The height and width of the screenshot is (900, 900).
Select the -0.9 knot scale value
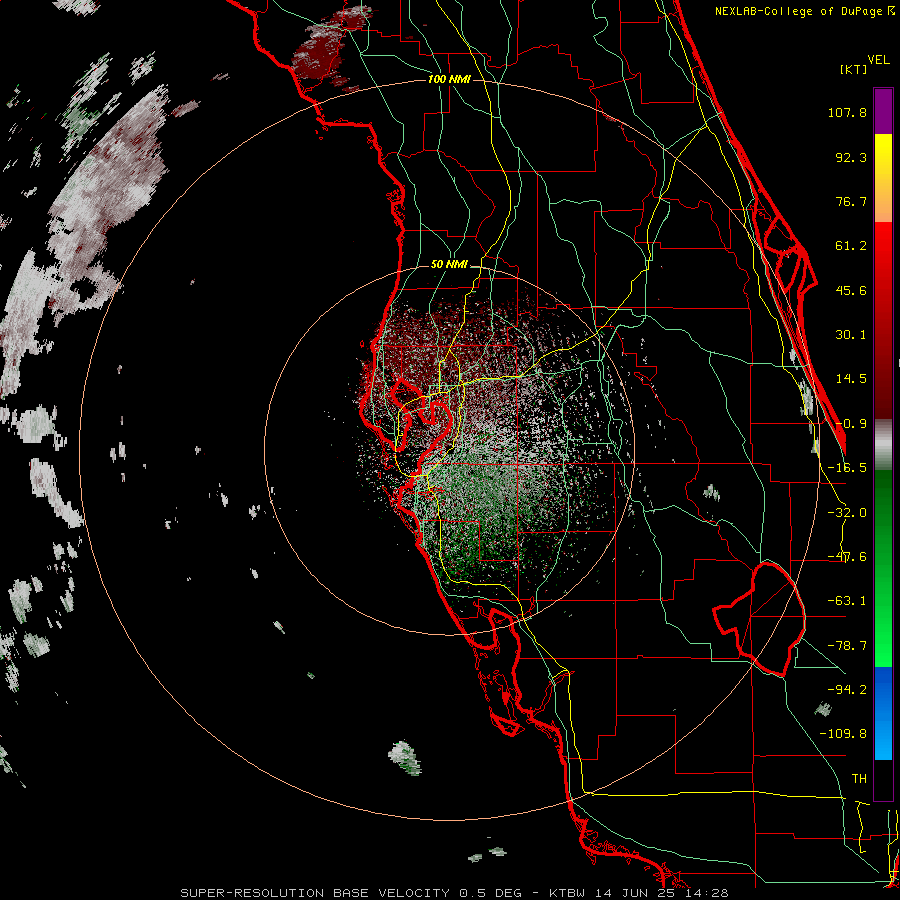[x=851, y=424]
